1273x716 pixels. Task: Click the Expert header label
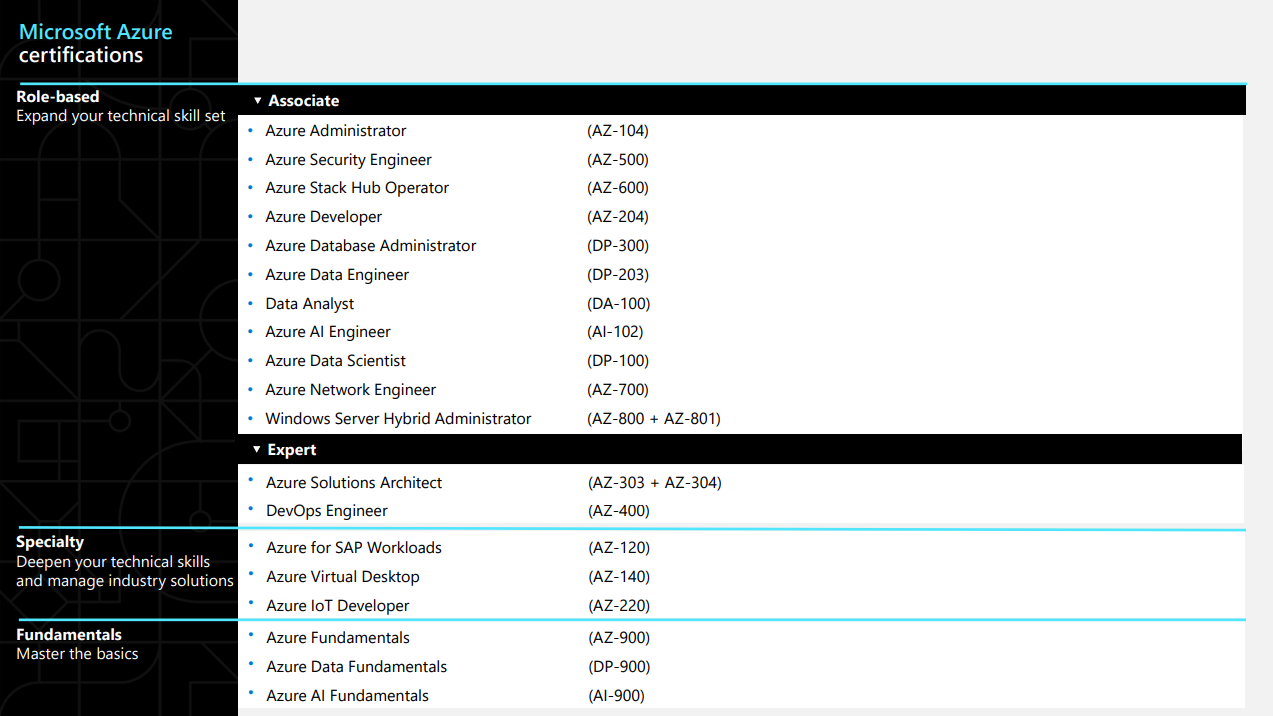[292, 450]
